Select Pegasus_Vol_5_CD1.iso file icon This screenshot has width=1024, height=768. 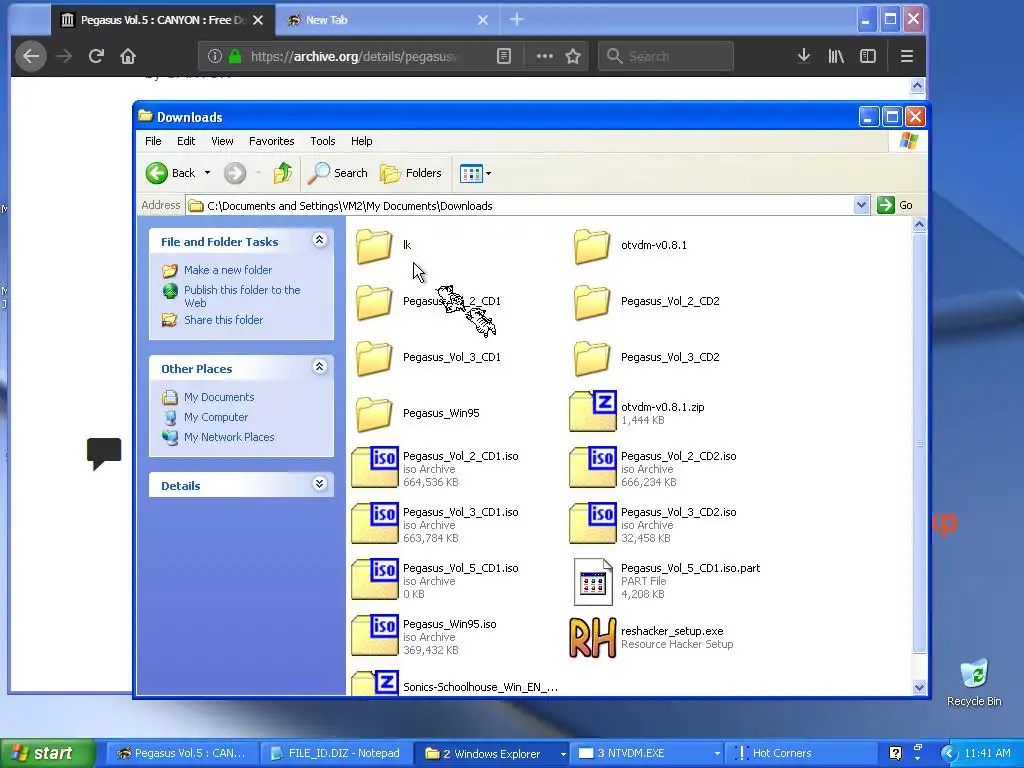[x=375, y=579]
